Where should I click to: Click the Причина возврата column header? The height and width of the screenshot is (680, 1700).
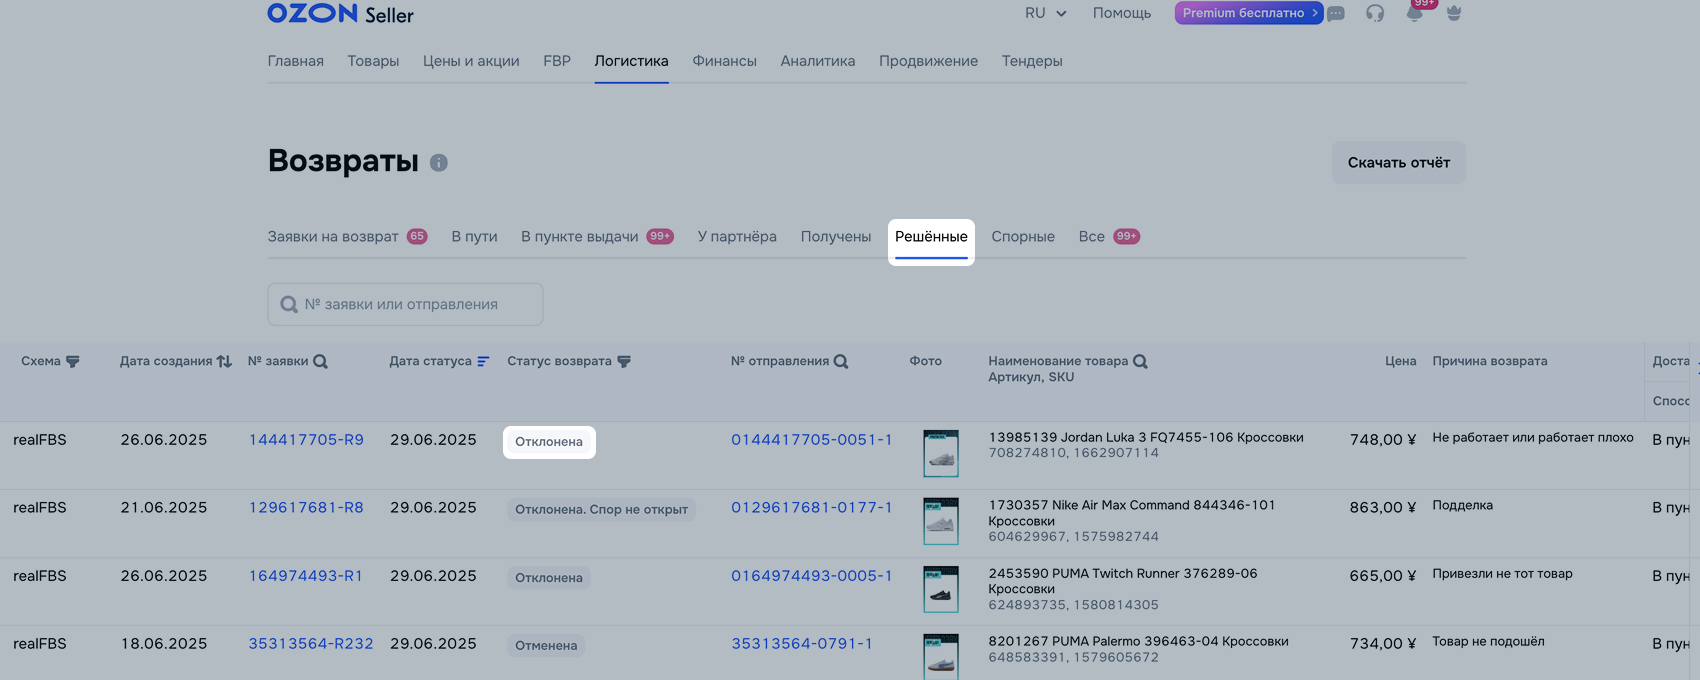coord(1490,361)
